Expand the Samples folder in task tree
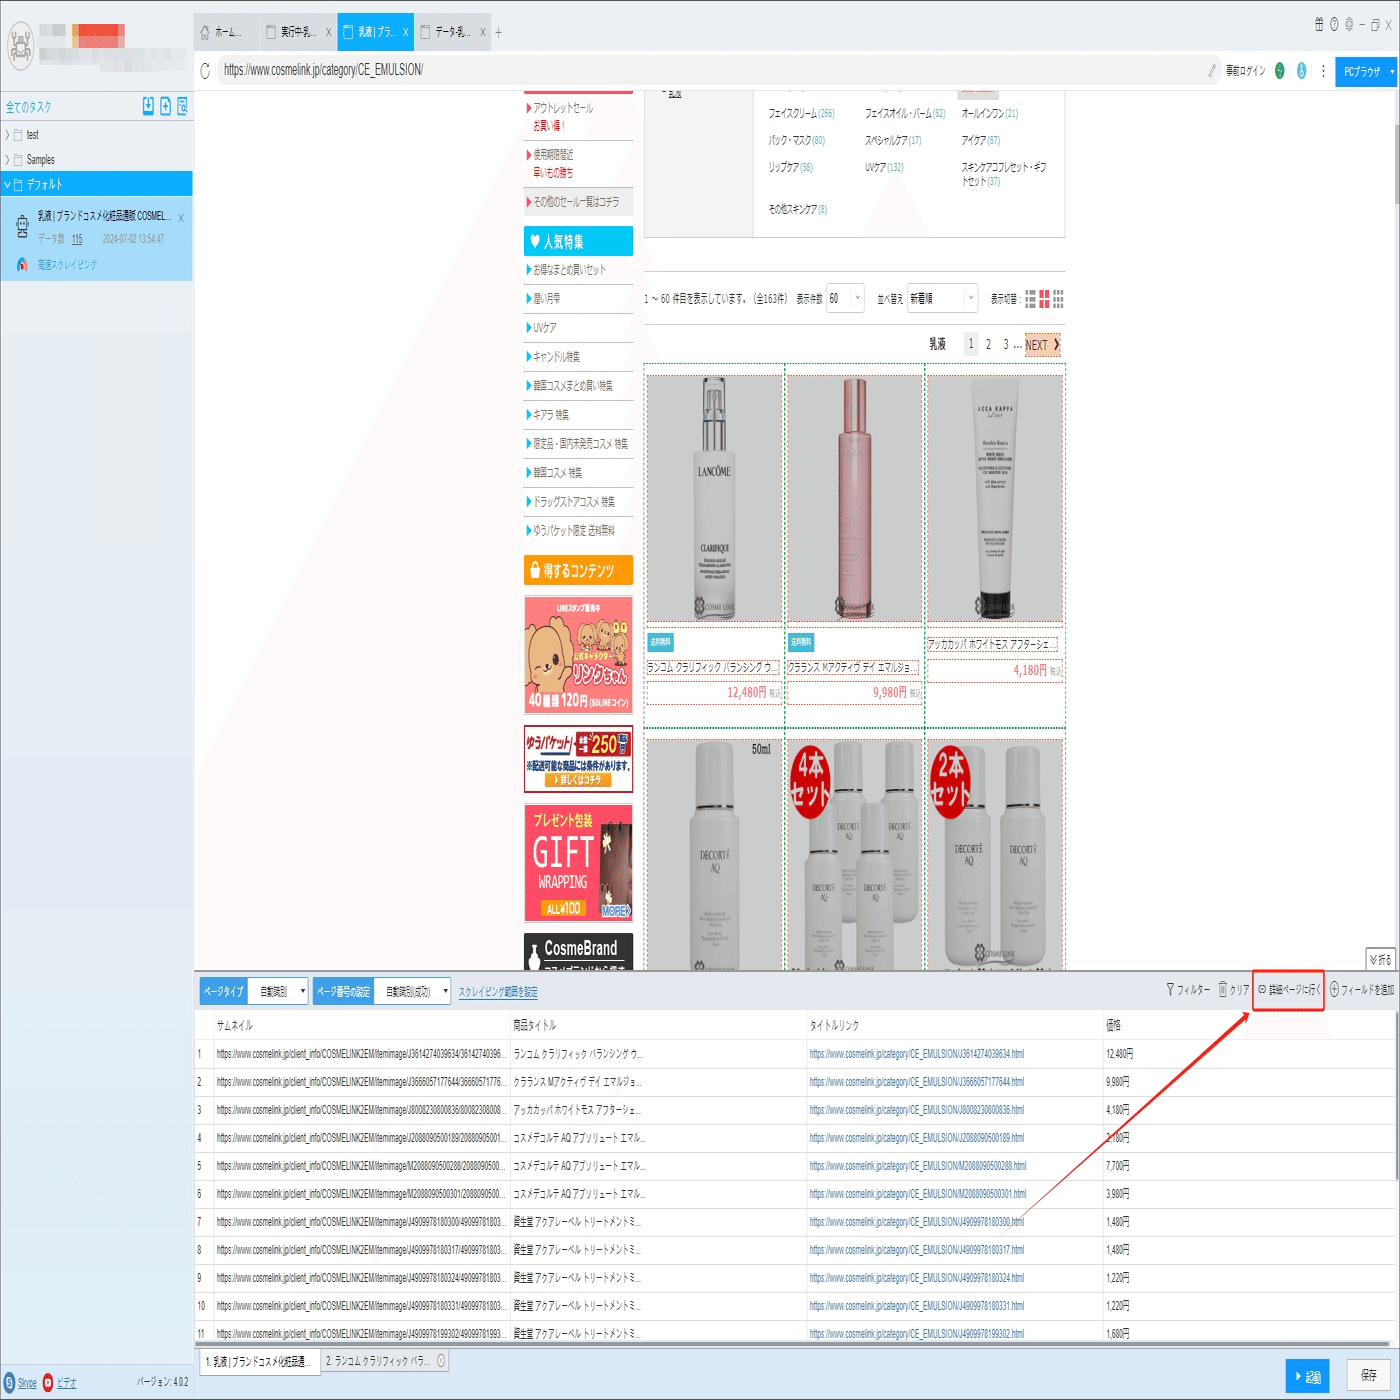This screenshot has height=1400, width=1400. pyautogui.click(x=8, y=160)
